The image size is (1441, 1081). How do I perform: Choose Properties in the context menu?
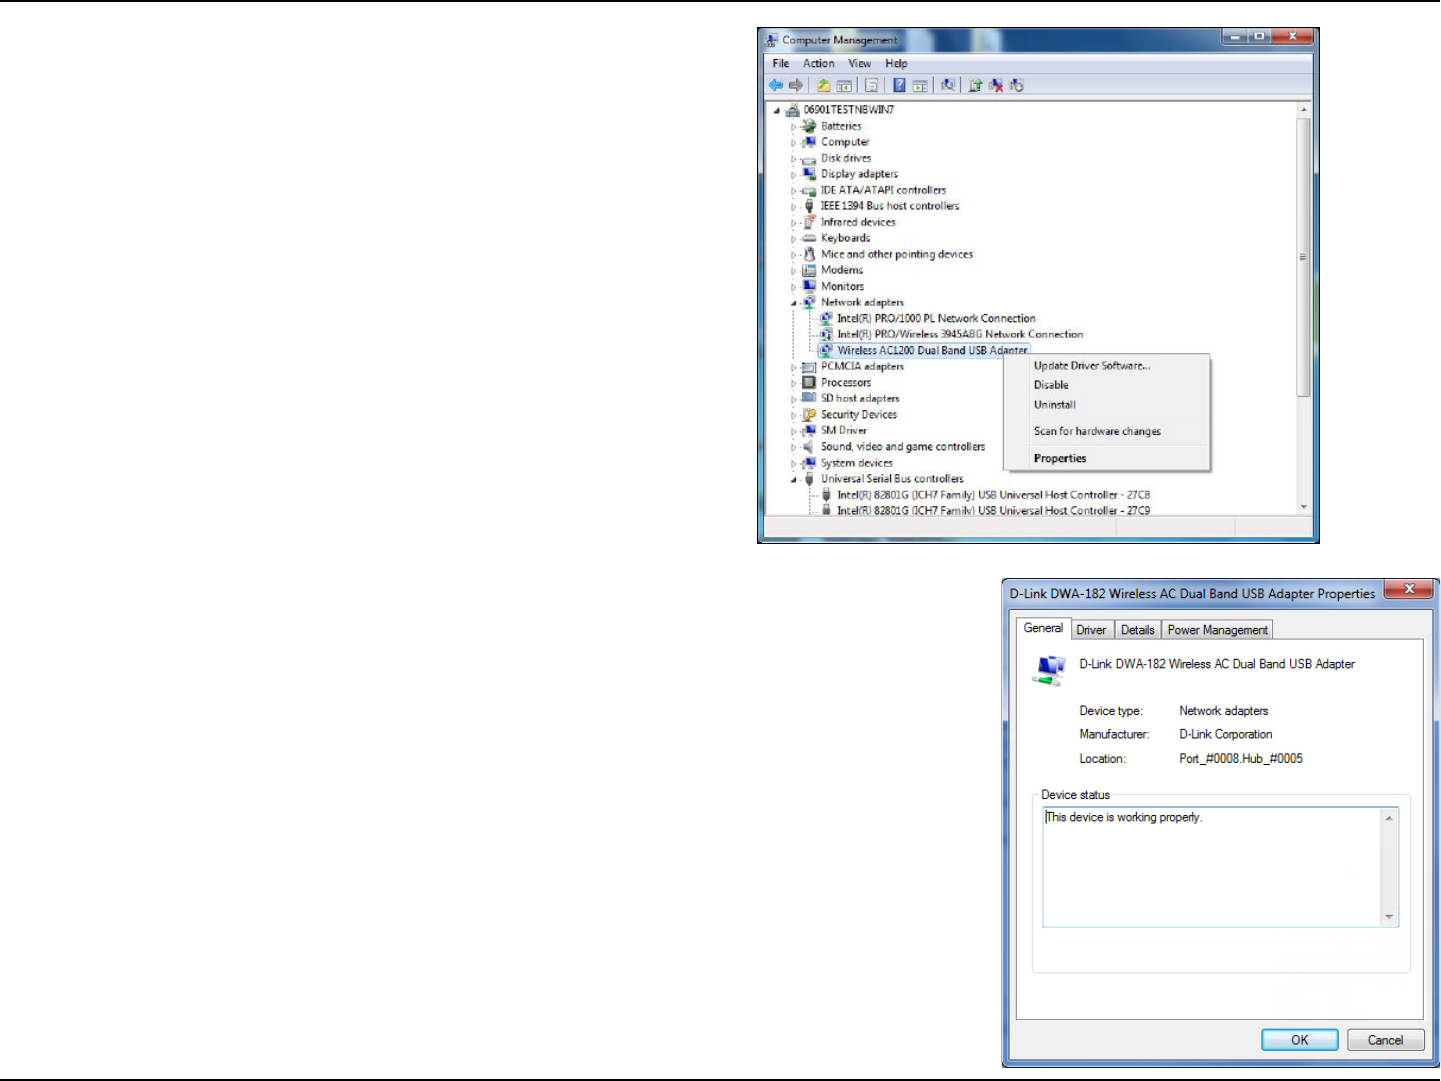(x=1106, y=459)
